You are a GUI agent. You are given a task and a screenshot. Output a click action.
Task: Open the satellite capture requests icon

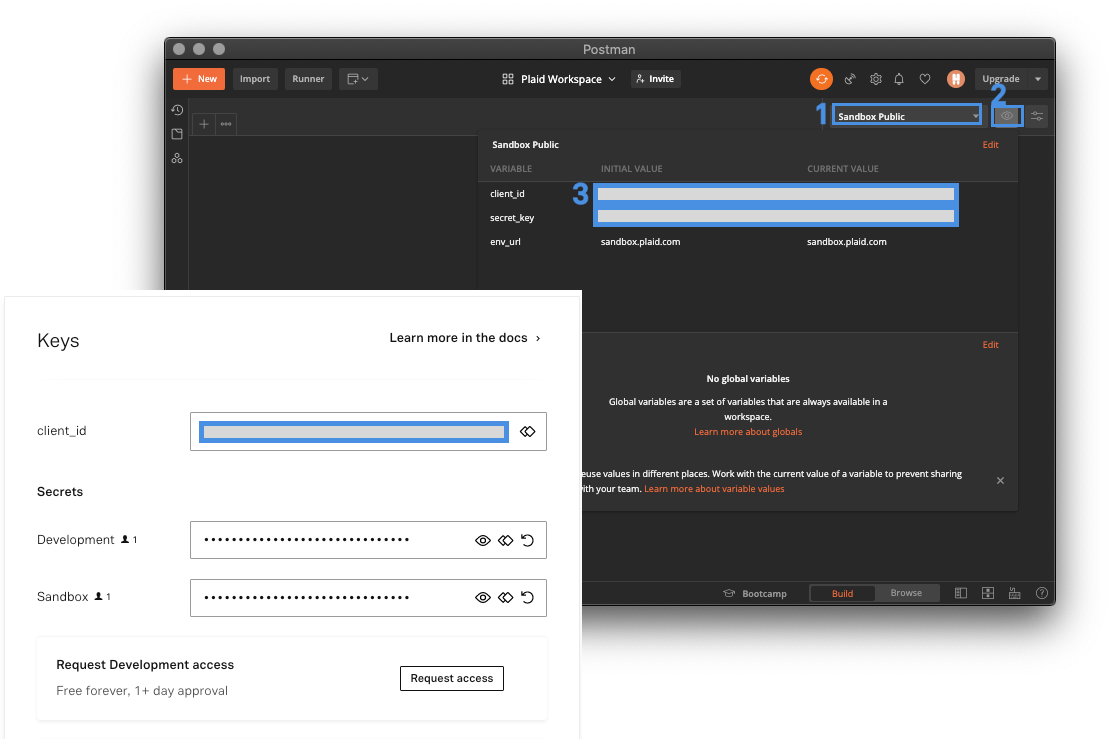850,79
